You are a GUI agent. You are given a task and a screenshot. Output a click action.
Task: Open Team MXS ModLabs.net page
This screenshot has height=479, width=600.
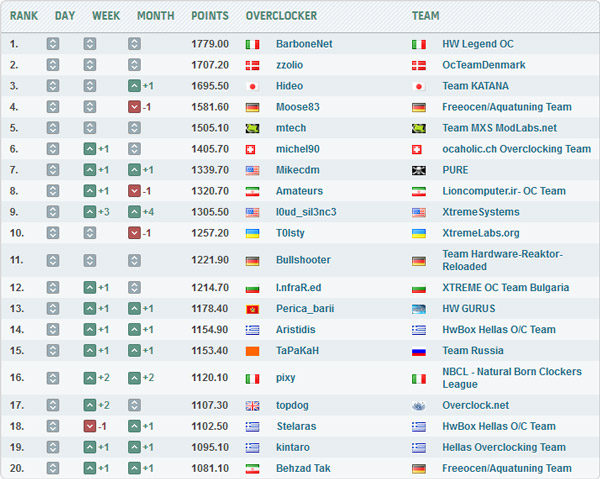coord(500,128)
